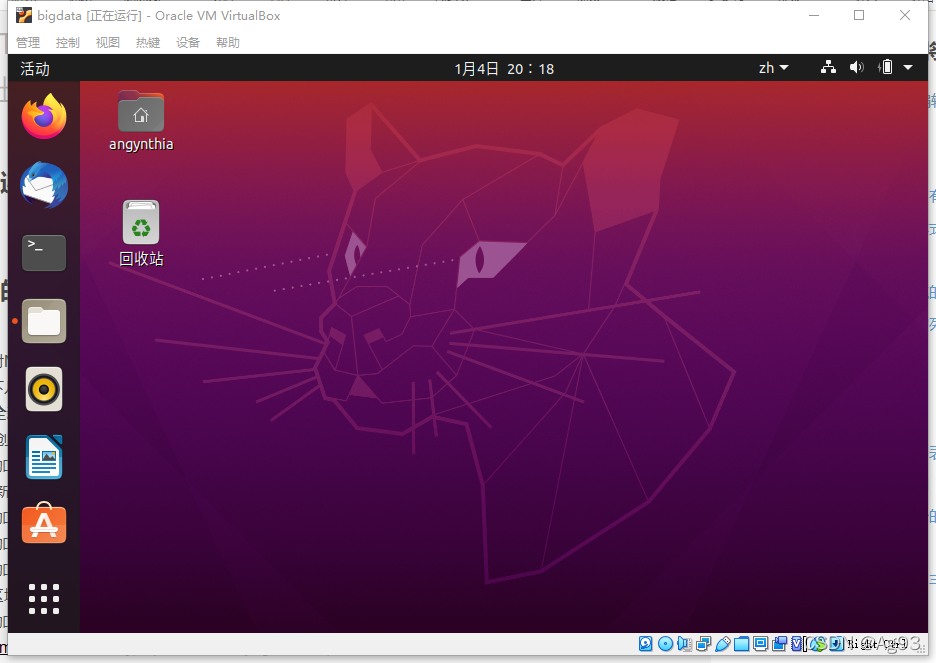This screenshot has height=663, width=936.
Task: Click VirtualBox hard disk activity status icon
Action: coord(645,643)
